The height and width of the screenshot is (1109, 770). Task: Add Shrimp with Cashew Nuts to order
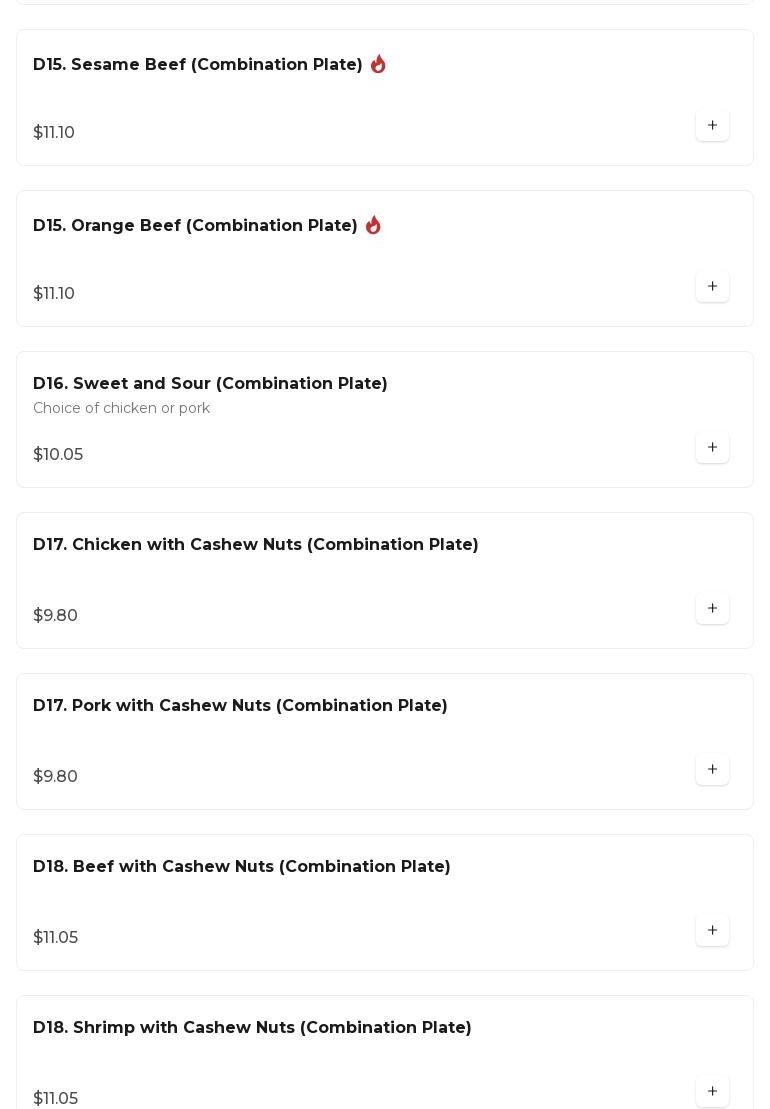click(x=712, y=1091)
